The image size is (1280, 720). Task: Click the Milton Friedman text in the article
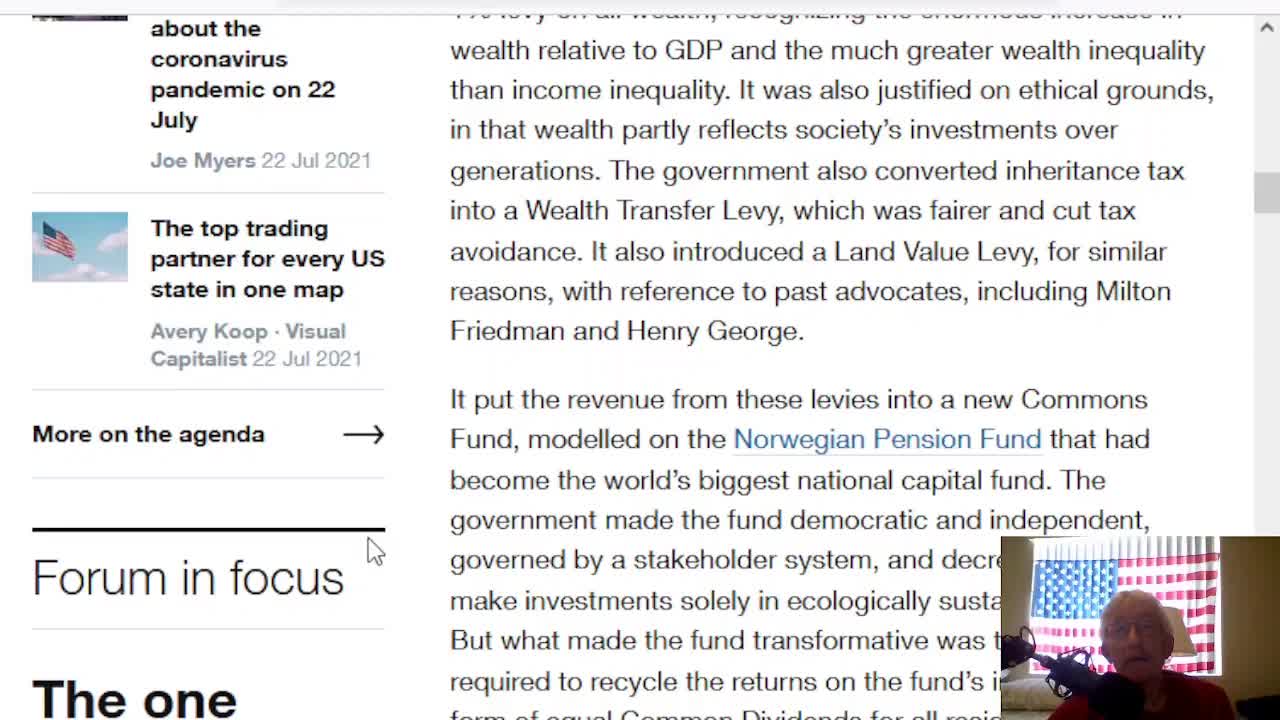pyautogui.click(x=1133, y=291)
